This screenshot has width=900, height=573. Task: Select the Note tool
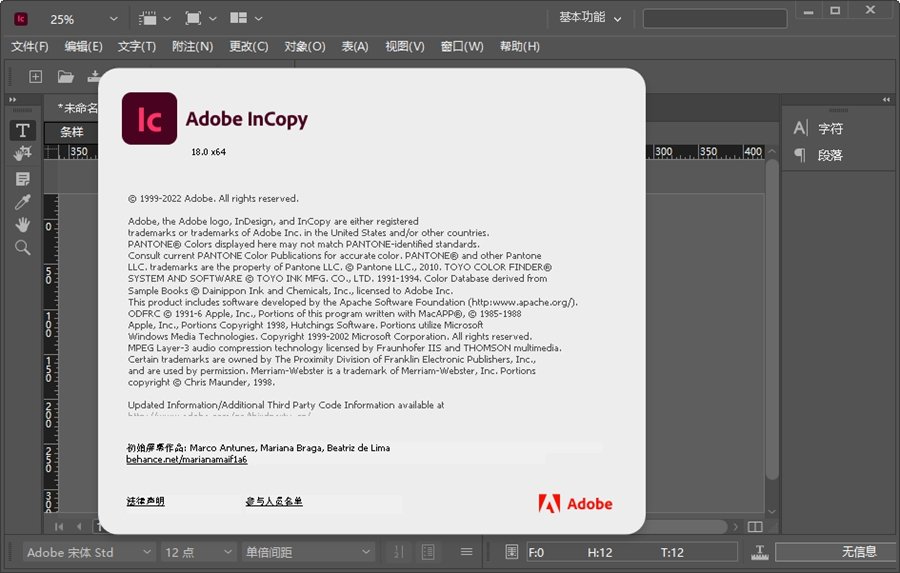coord(22,179)
